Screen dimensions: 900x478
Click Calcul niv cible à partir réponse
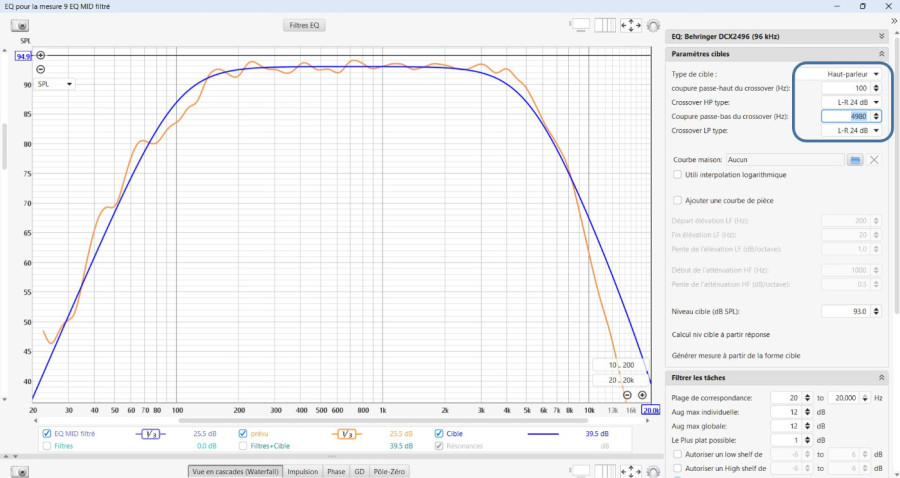click(x=721, y=335)
